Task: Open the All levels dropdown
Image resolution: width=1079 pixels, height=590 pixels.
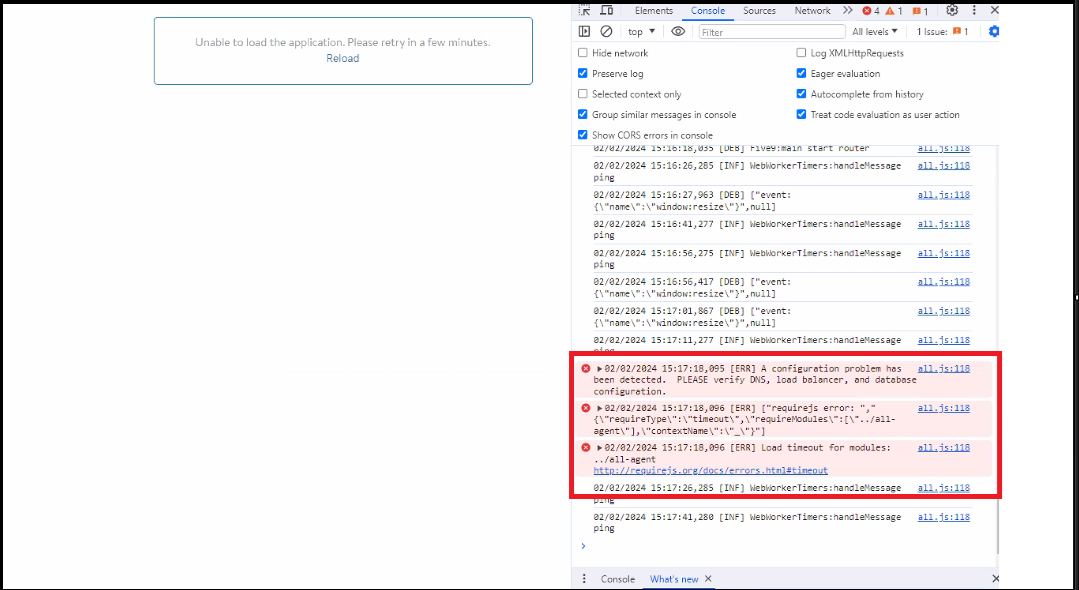Action: coord(875,31)
